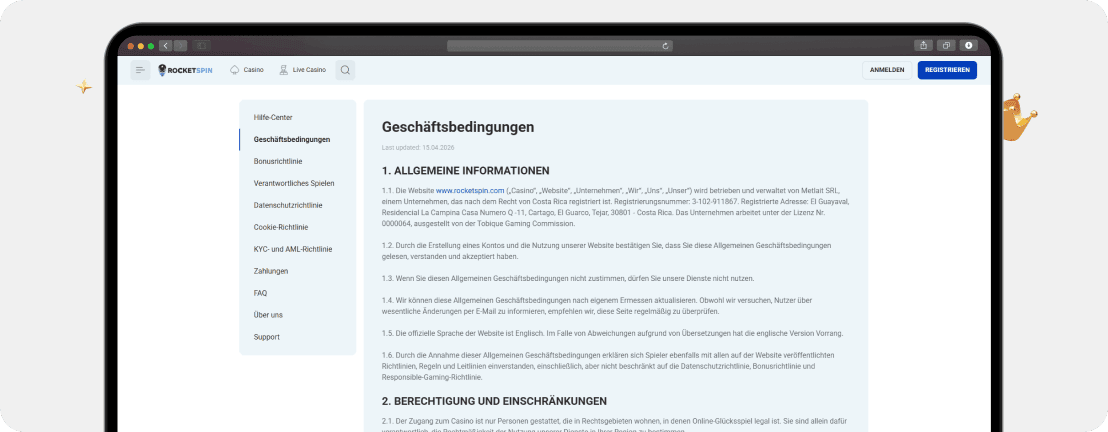Click the ANMELDEN button
This screenshot has width=1108, height=432.
[887, 70]
